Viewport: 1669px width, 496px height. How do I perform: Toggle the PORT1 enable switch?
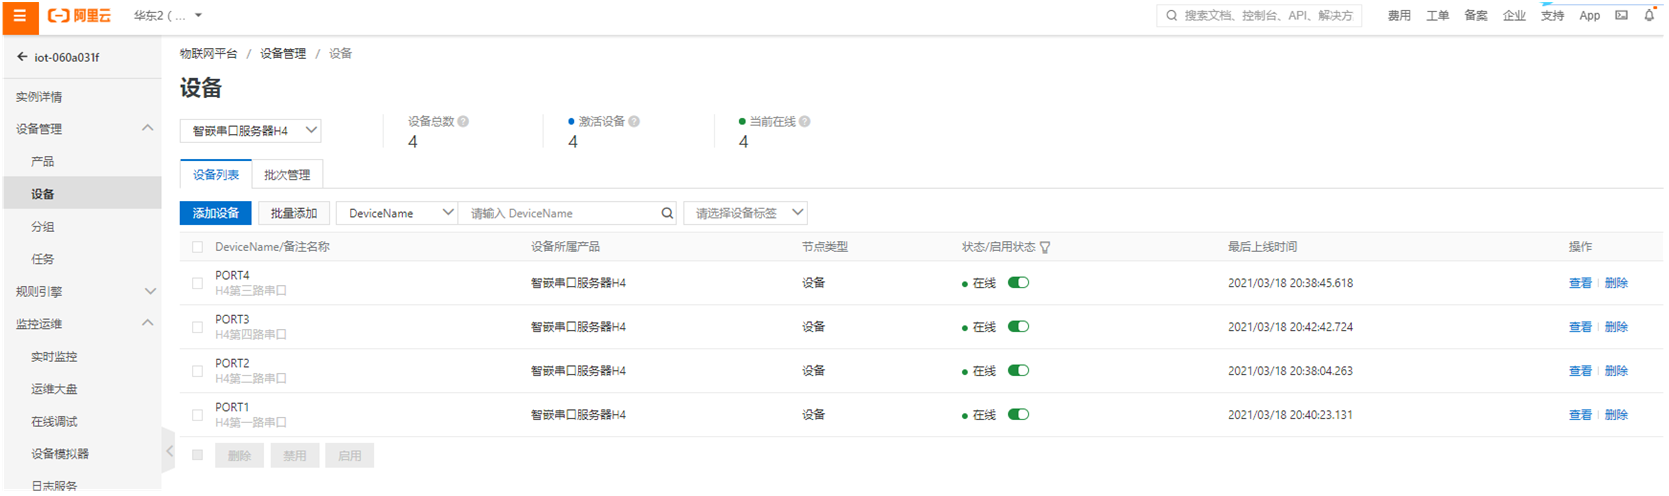(x=1018, y=415)
